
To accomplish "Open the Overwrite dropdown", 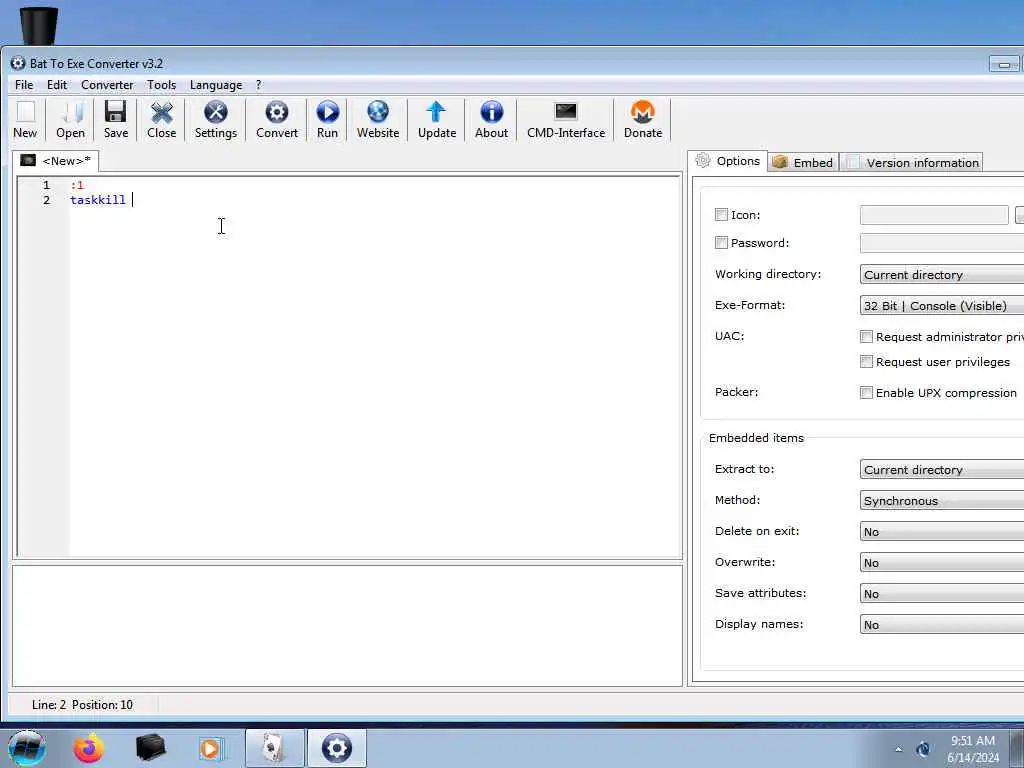I will click(942, 562).
